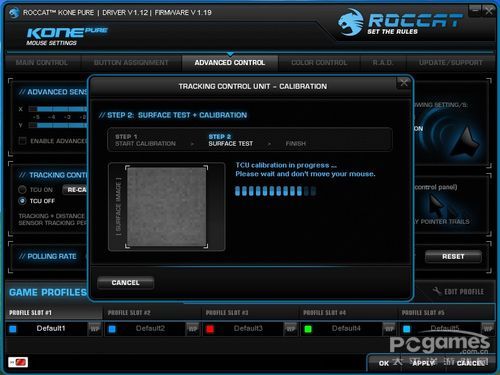Click the Reset button
The height and width of the screenshot is (375, 500).
click(453, 256)
